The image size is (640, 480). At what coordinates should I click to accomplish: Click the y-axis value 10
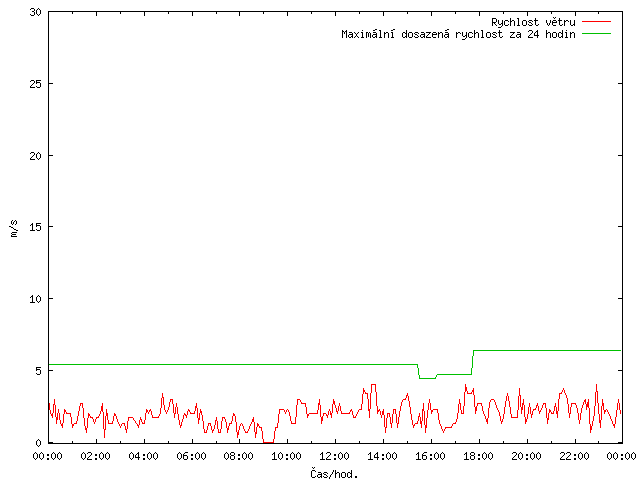point(36,299)
